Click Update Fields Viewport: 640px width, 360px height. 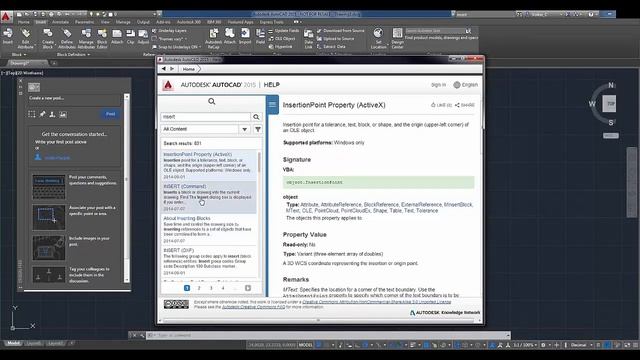click(x=284, y=31)
